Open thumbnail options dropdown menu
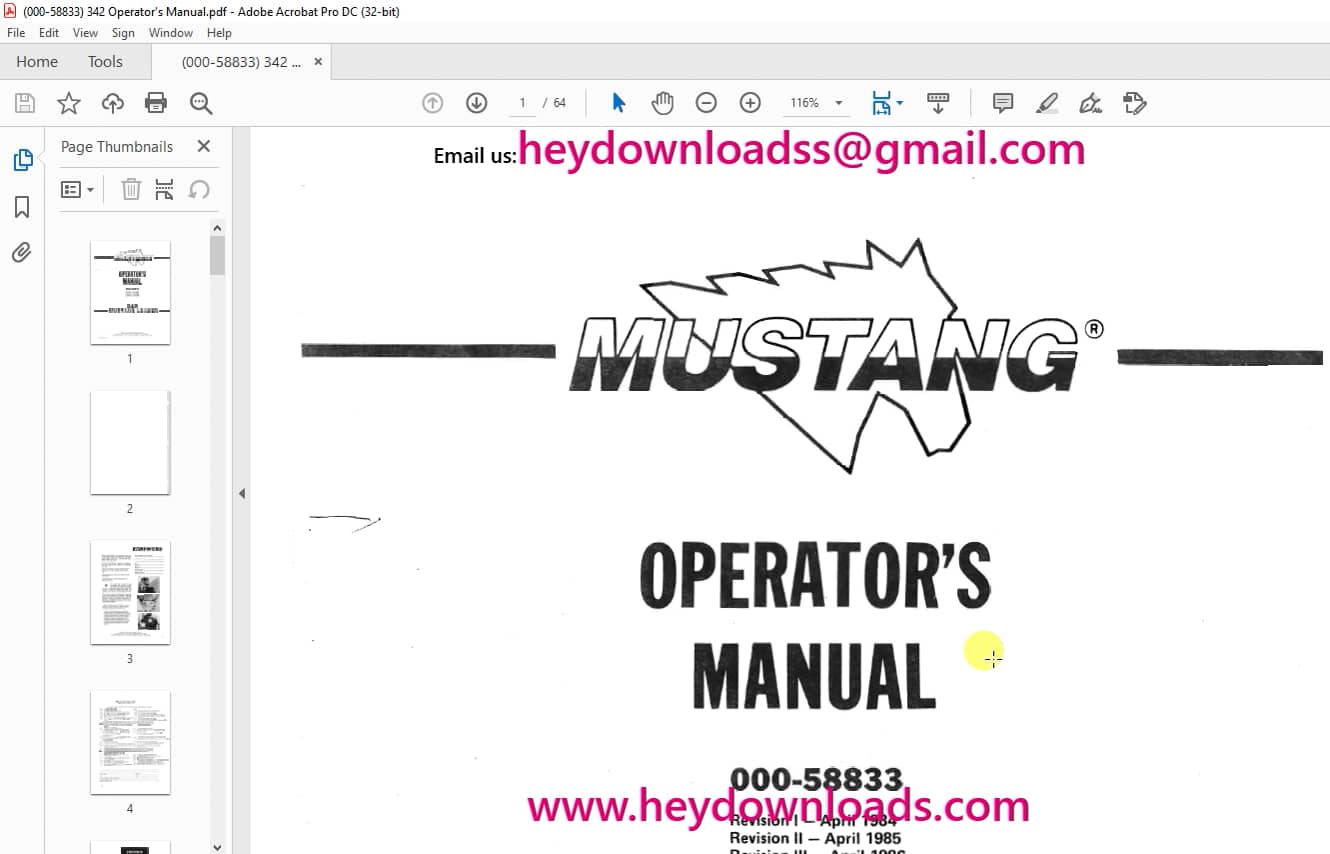 tap(77, 189)
